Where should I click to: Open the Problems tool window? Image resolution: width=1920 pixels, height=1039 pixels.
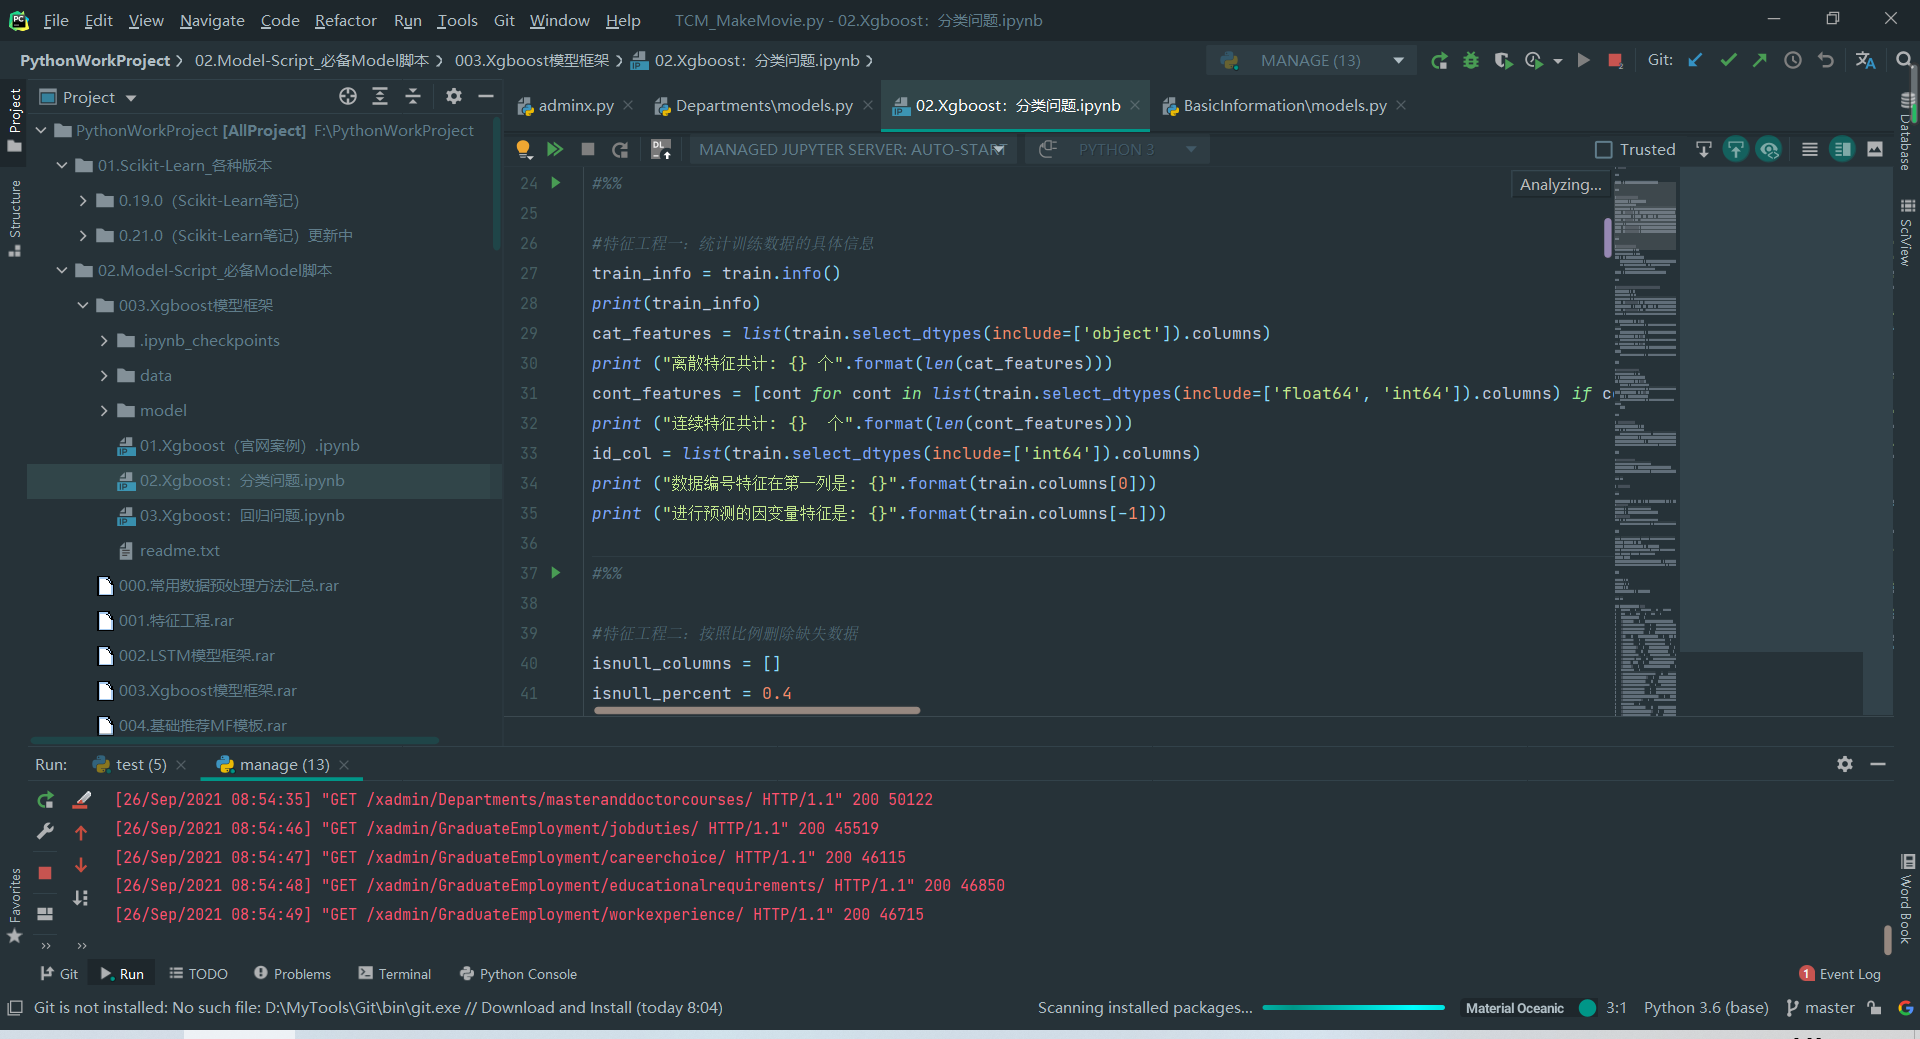click(x=292, y=974)
